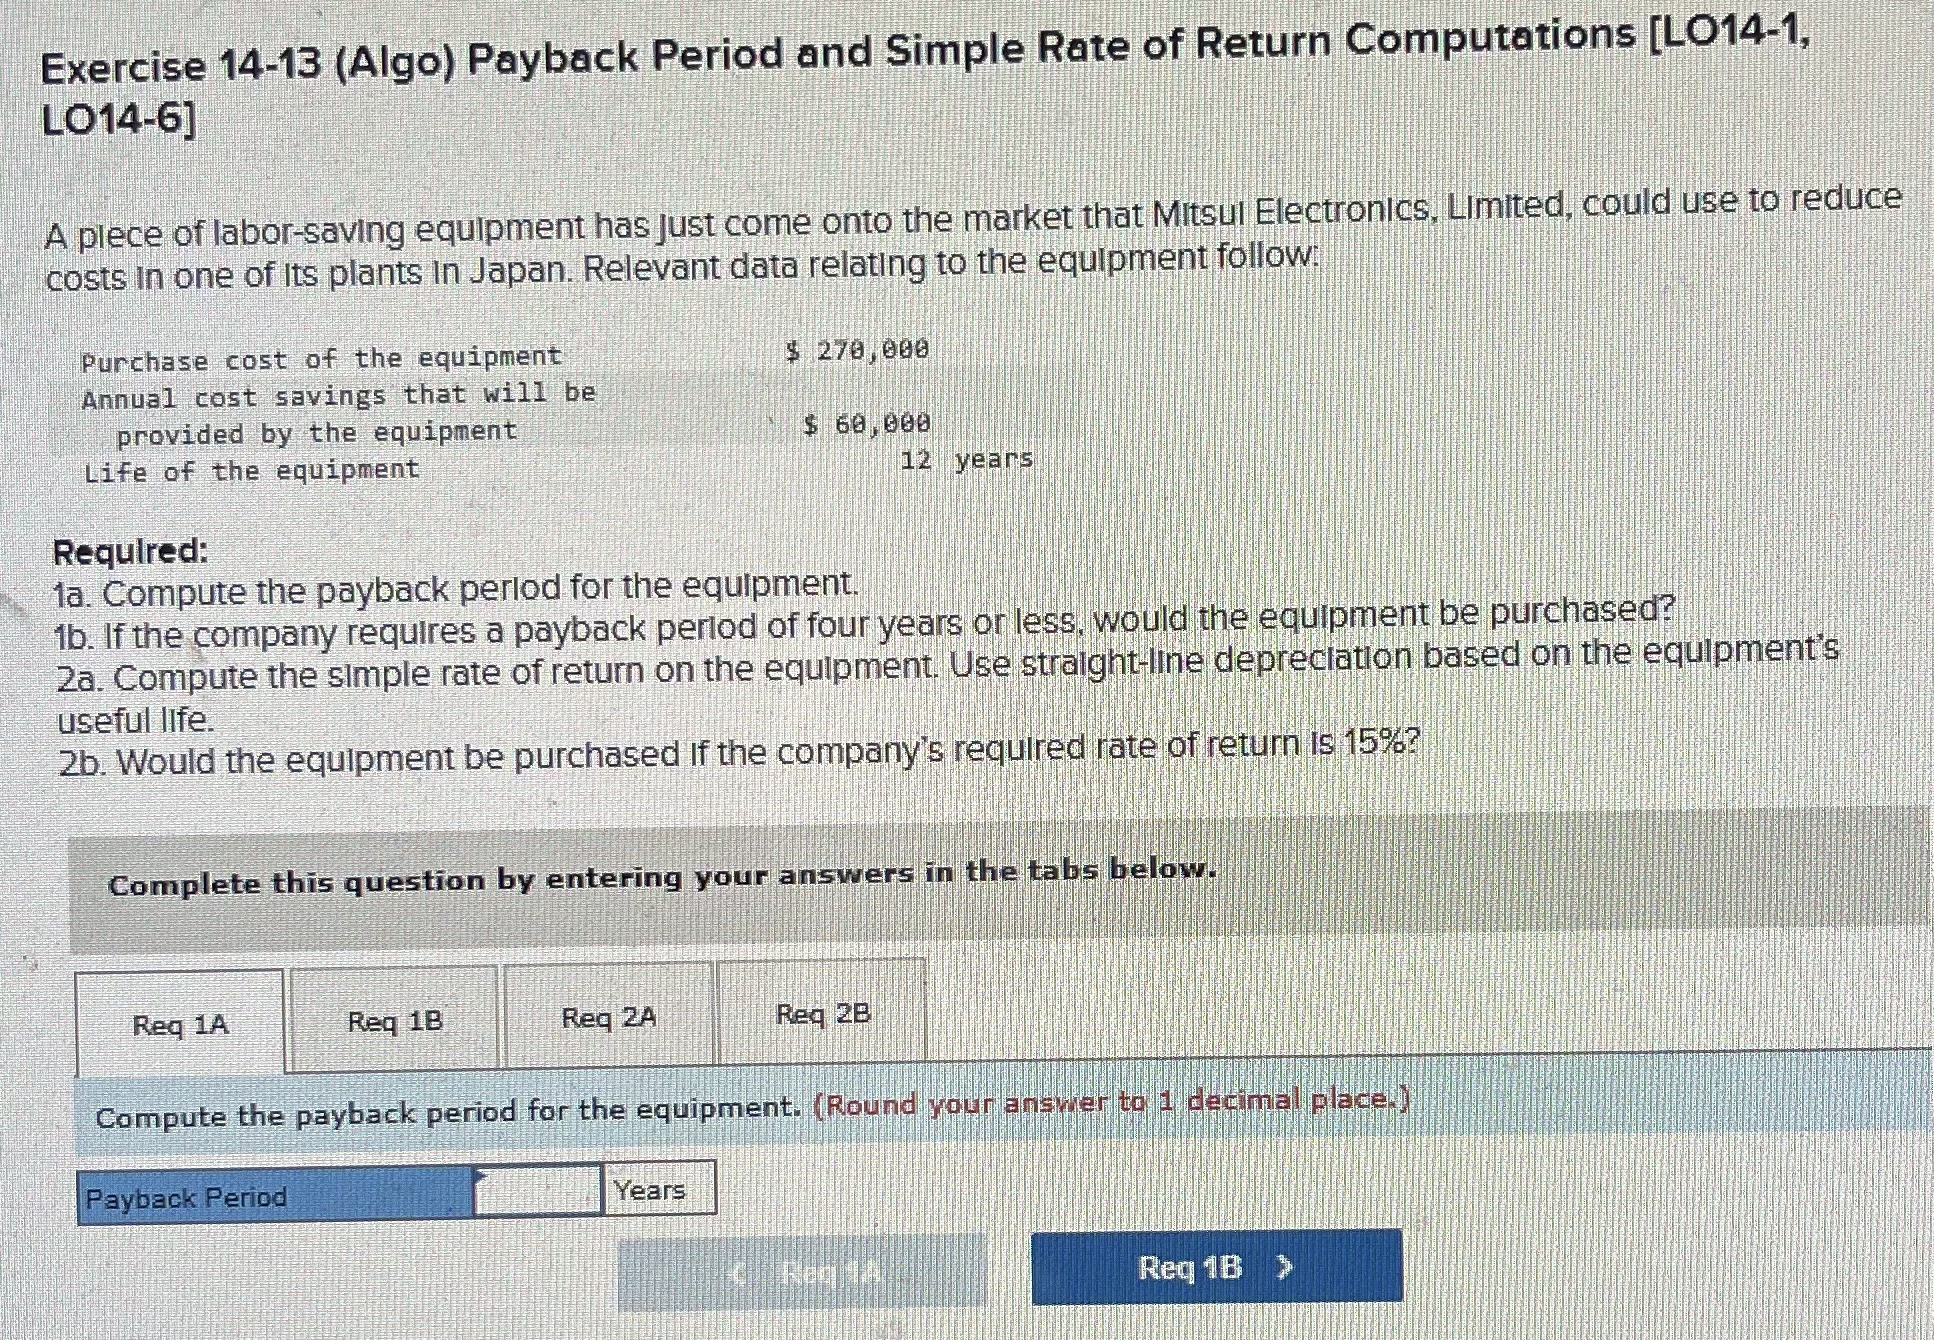Click the Payback Period row label
1934x1340 pixels.
click(x=185, y=1196)
